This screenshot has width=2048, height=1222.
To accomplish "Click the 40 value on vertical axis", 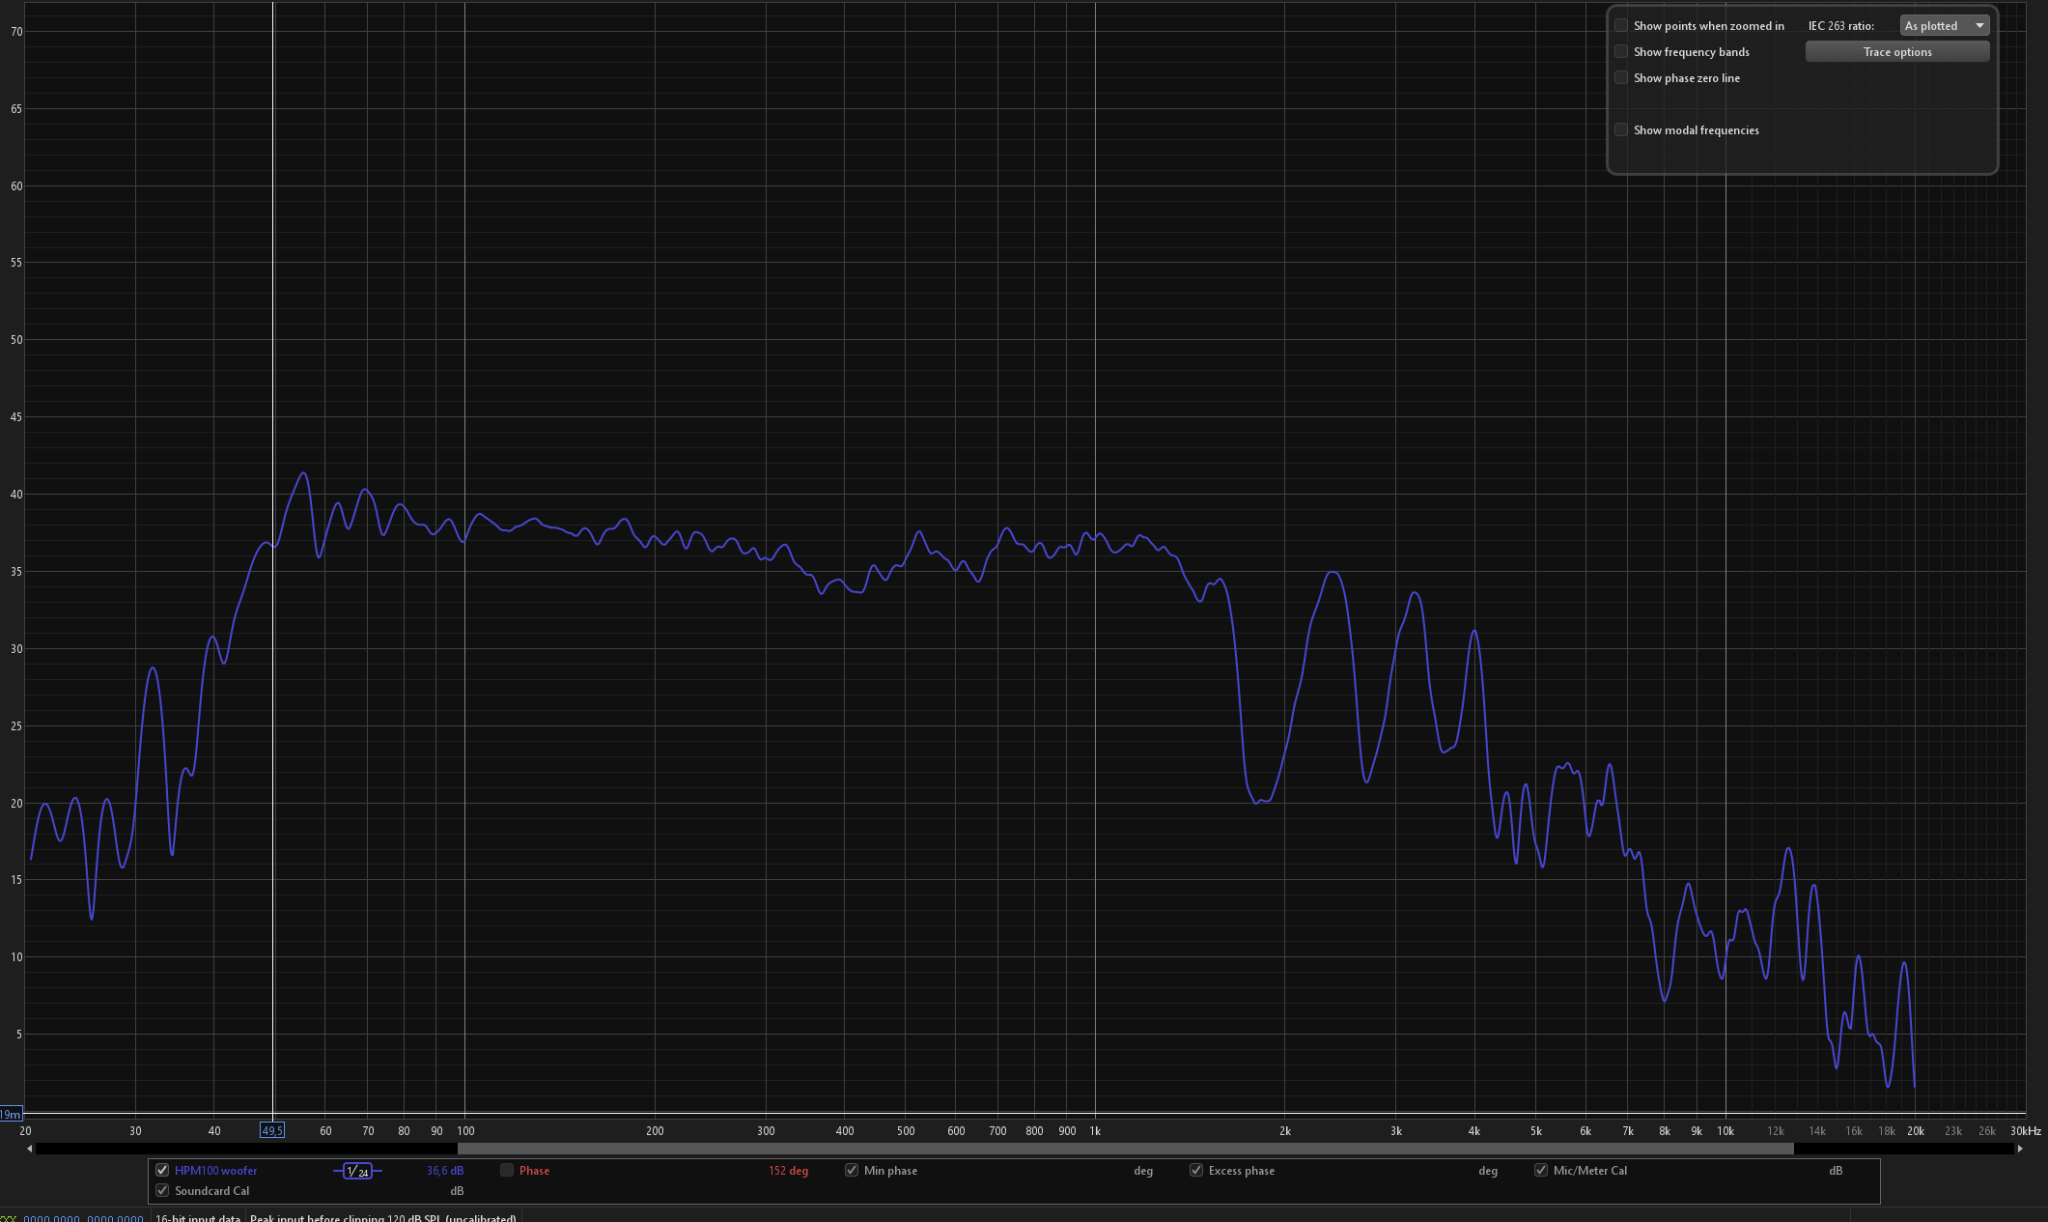I will click(16, 494).
